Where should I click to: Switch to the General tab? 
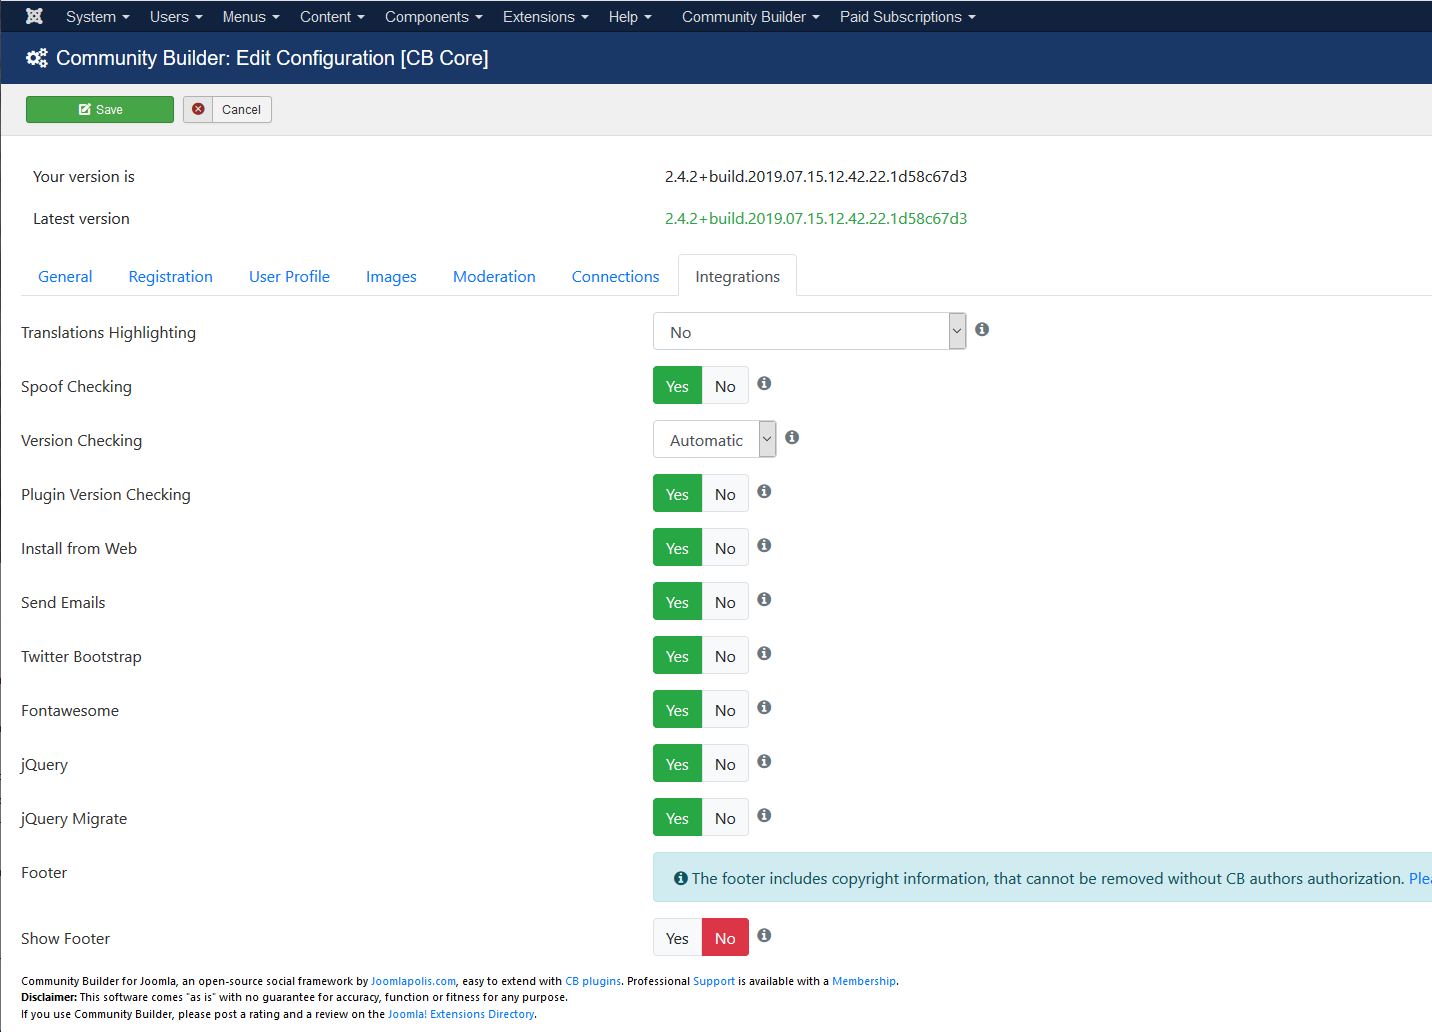65,276
